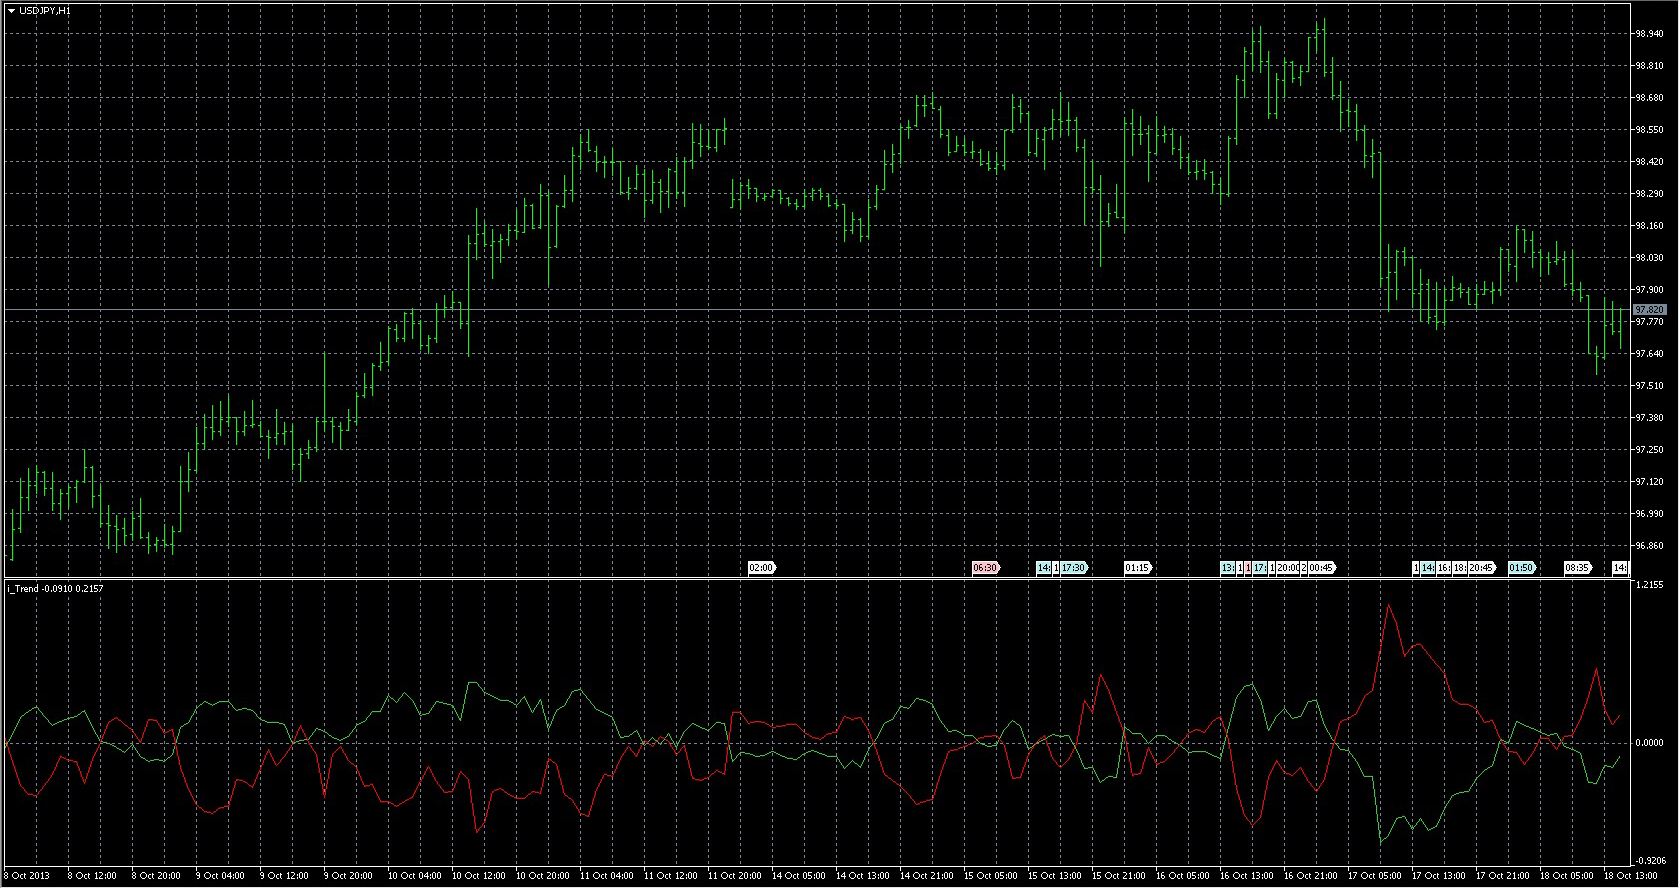Image resolution: width=1680 pixels, height=888 pixels.
Task: Click the 98.940 price axis label
Action: [1649, 34]
